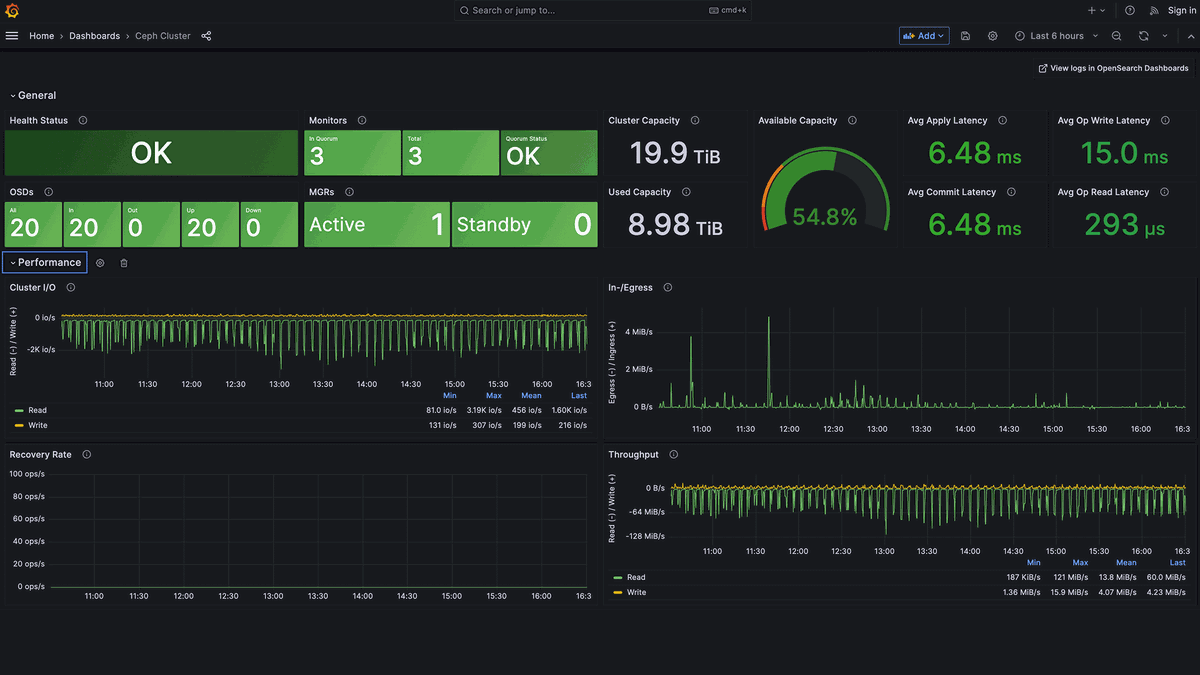
Task: Show info for Health Status panel
Action: (83, 121)
